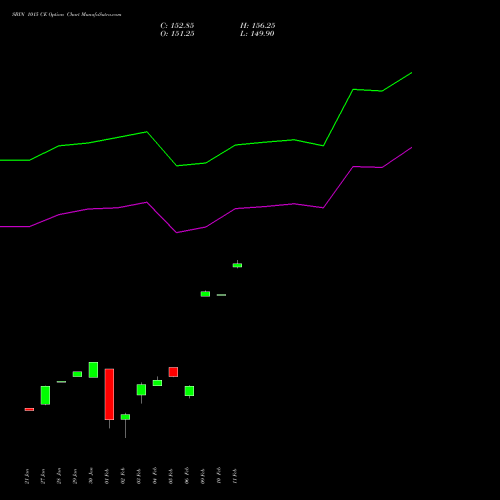Click the 28 Jan date axis label
Image resolution: width=500 pixels, height=500 pixels.
pos(59,476)
